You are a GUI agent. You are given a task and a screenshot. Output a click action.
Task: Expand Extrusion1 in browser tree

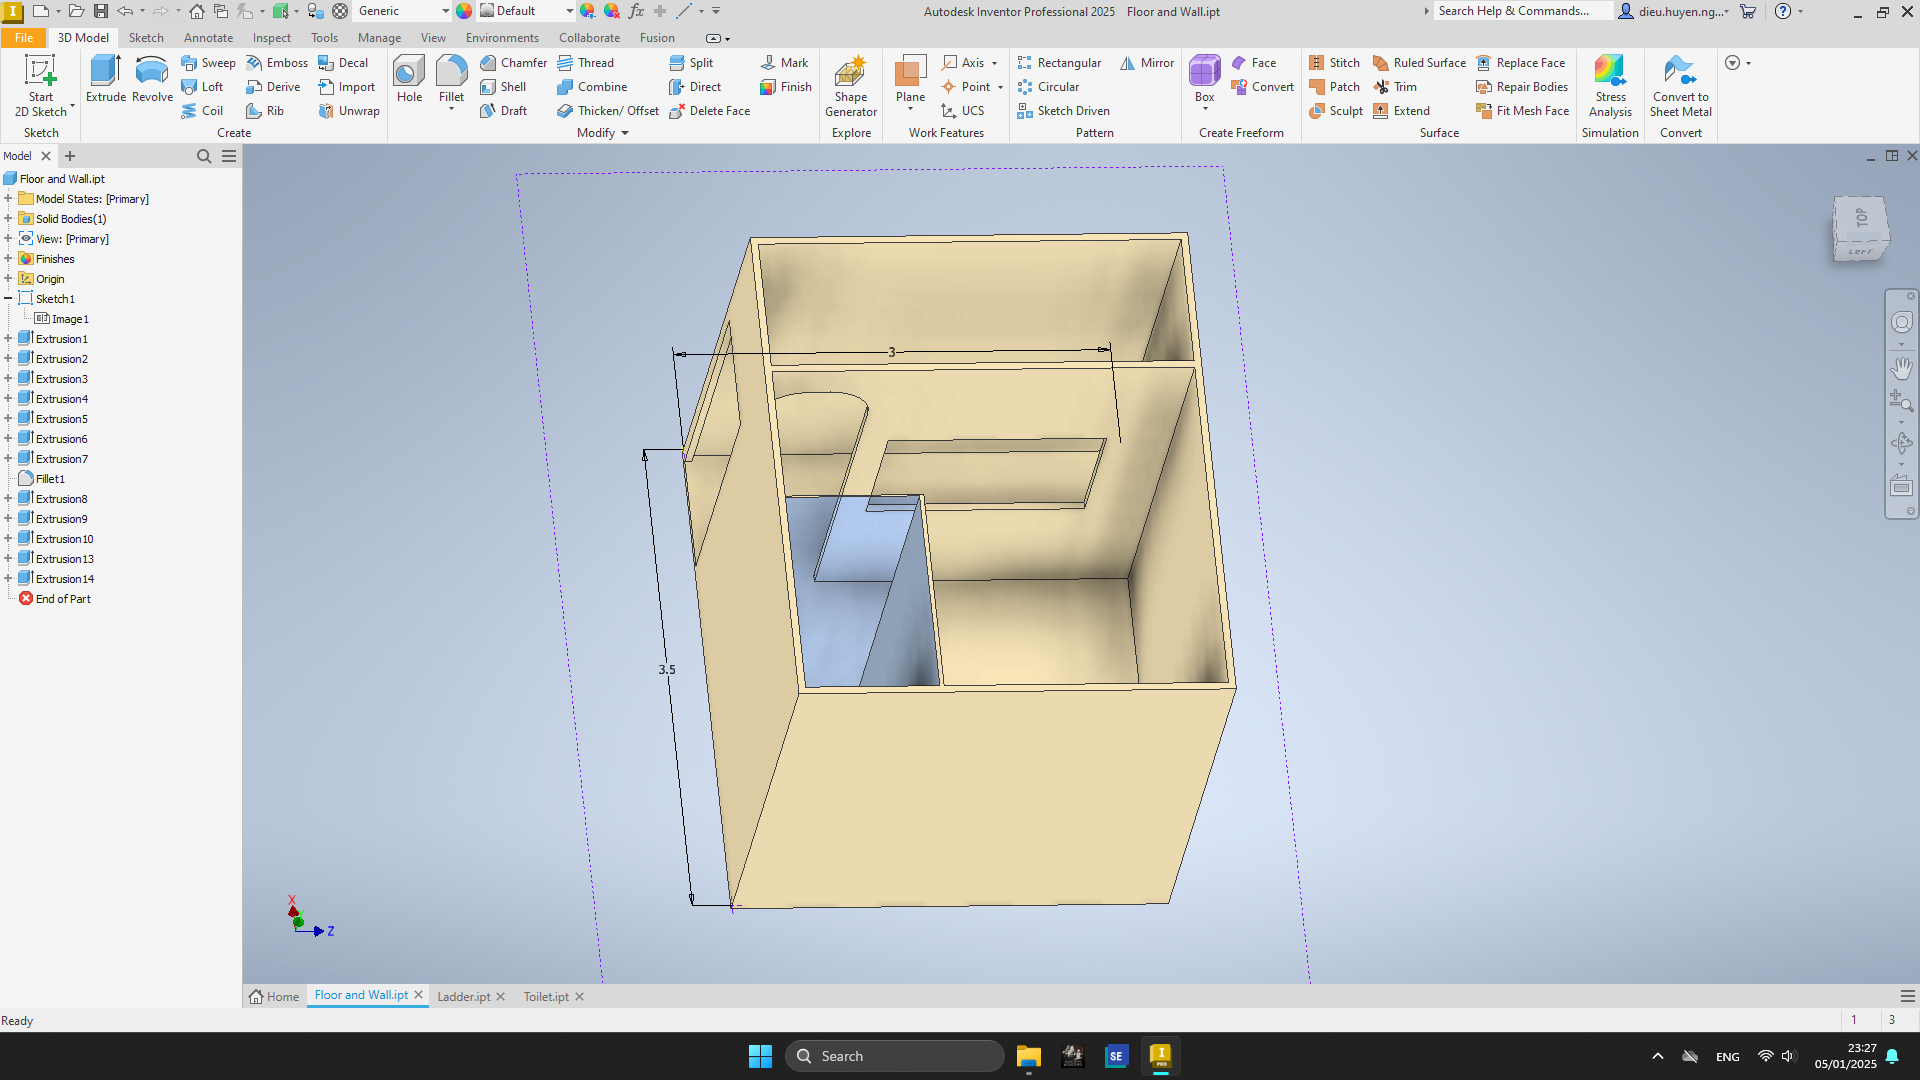click(x=8, y=339)
